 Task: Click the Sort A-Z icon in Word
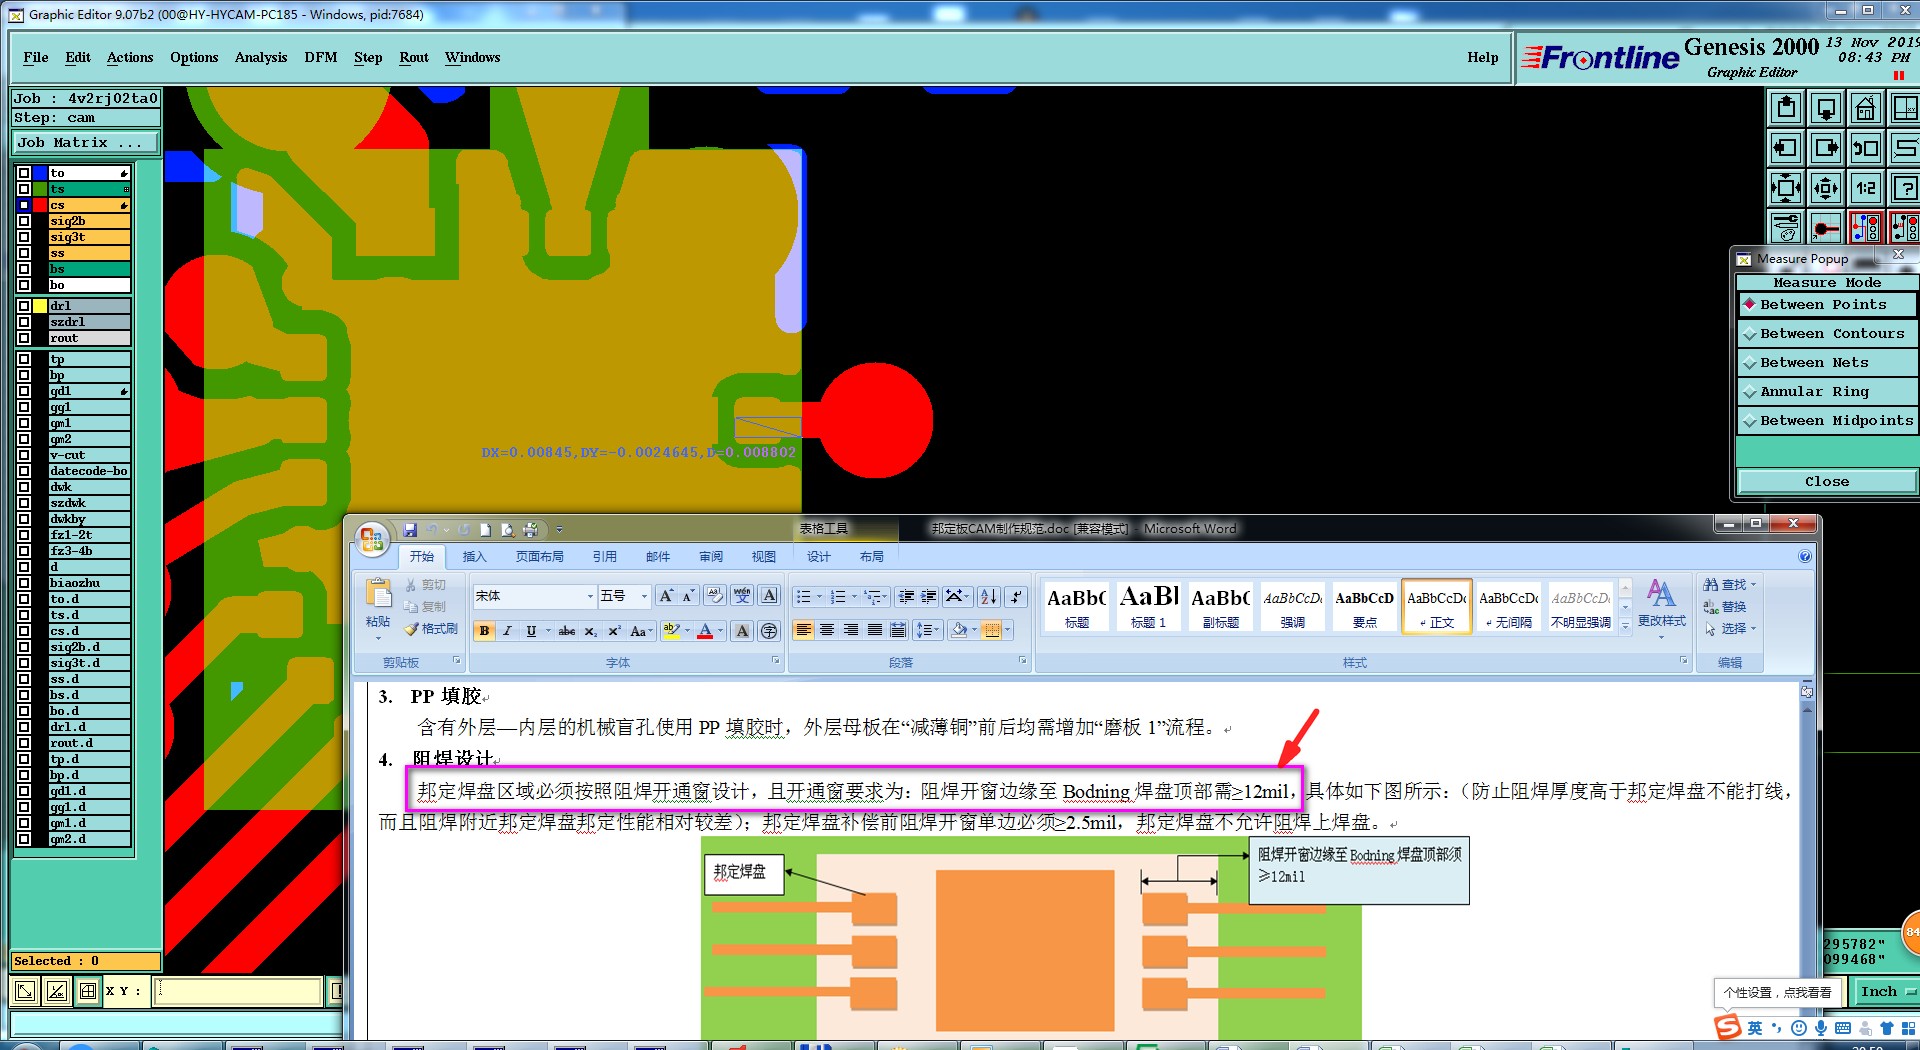pos(989,597)
